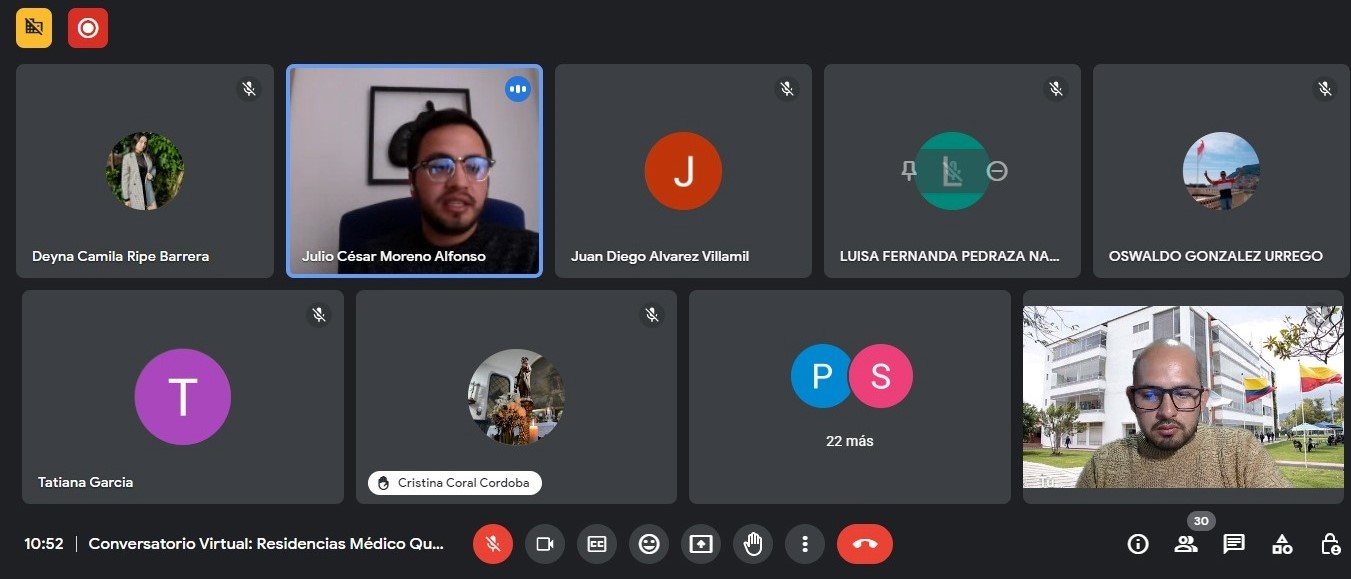Click the name 'OSWALDO GONZALEZ URREGO'
The height and width of the screenshot is (579, 1351).
tap(1216, 256)
